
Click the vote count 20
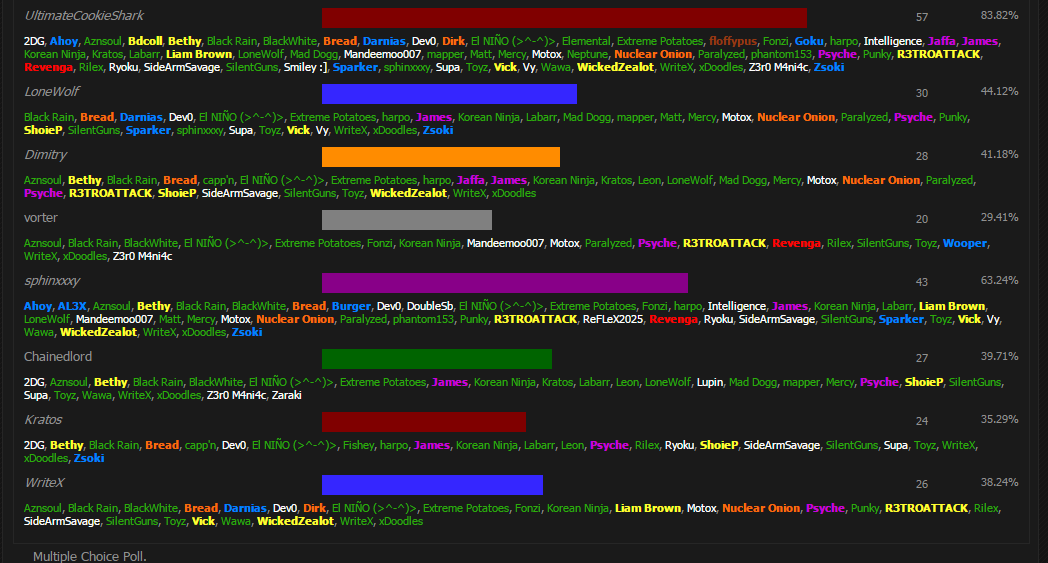pos(922,219)
